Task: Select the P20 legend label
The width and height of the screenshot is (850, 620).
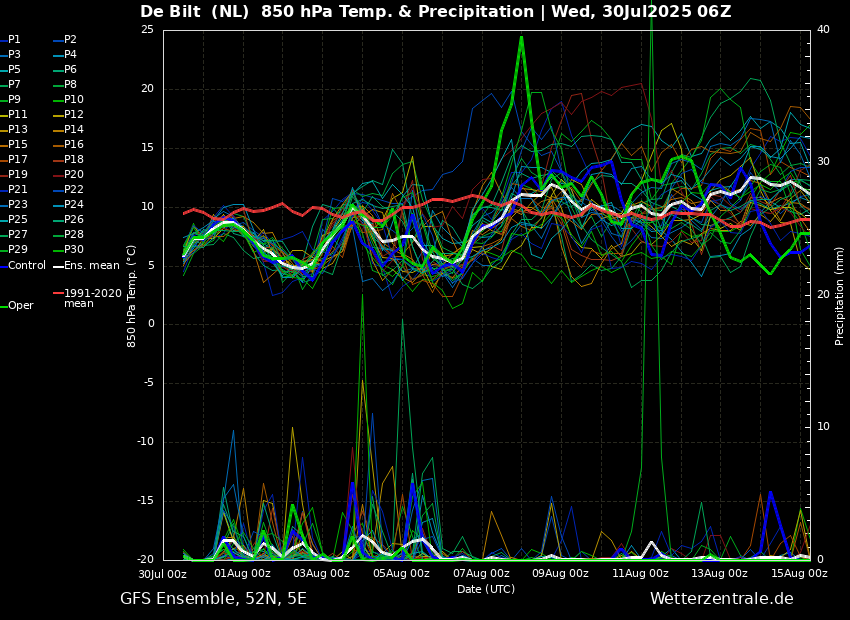Action: 74,175
